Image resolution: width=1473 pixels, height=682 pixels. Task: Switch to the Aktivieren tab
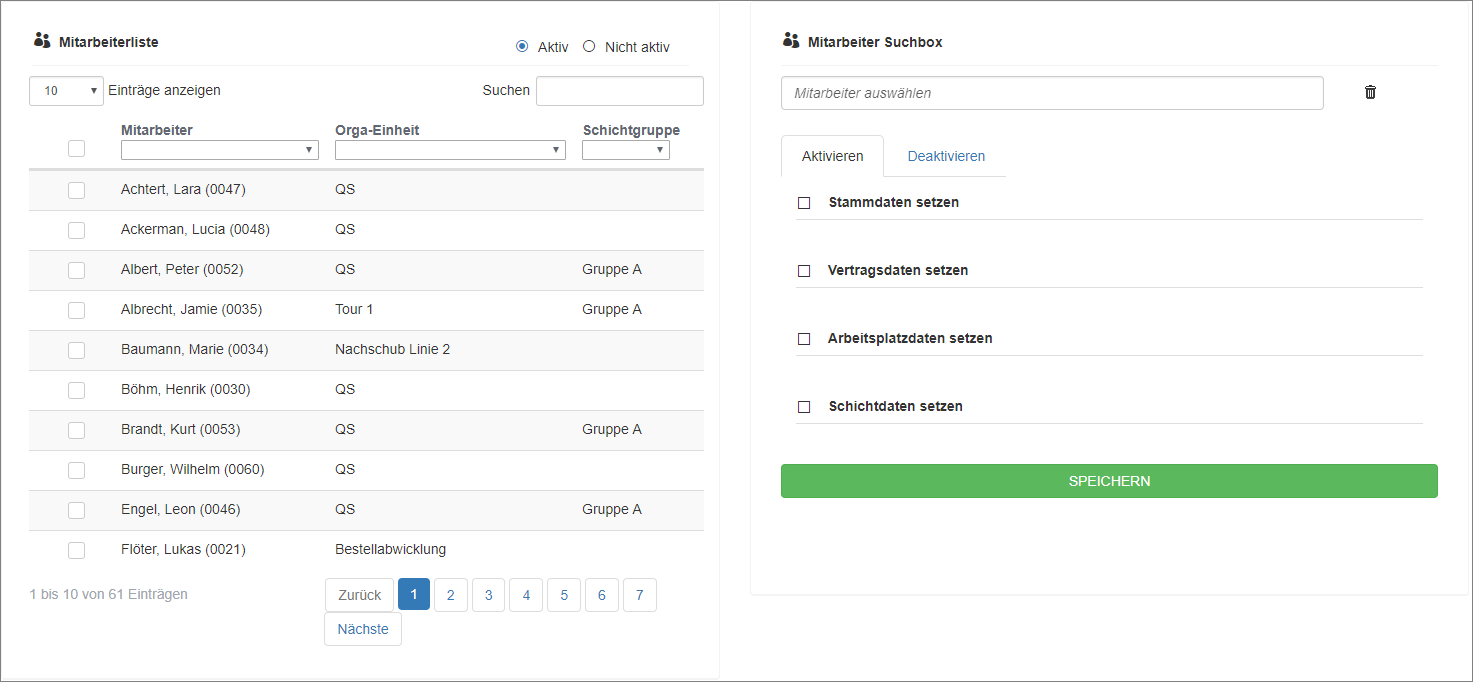(x=833, y=156)
